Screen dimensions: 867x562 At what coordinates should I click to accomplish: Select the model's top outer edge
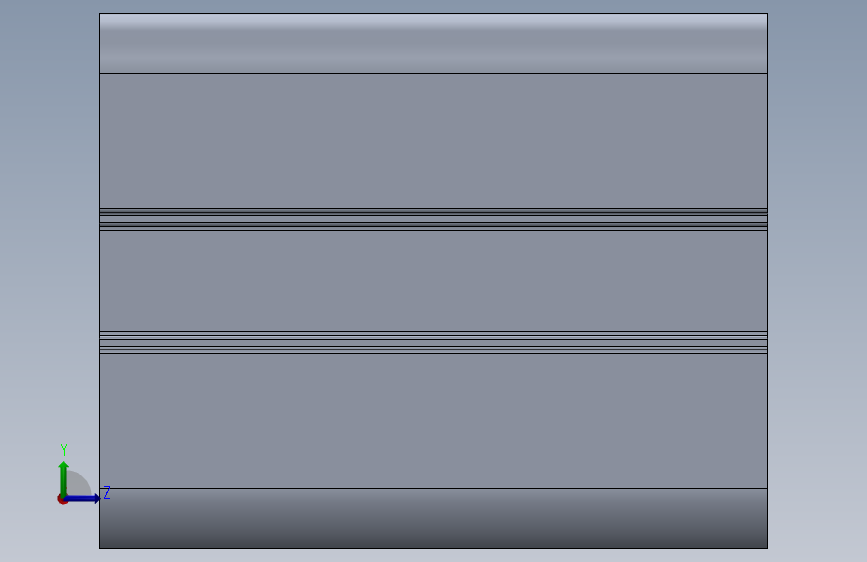(x=434, y=13)
